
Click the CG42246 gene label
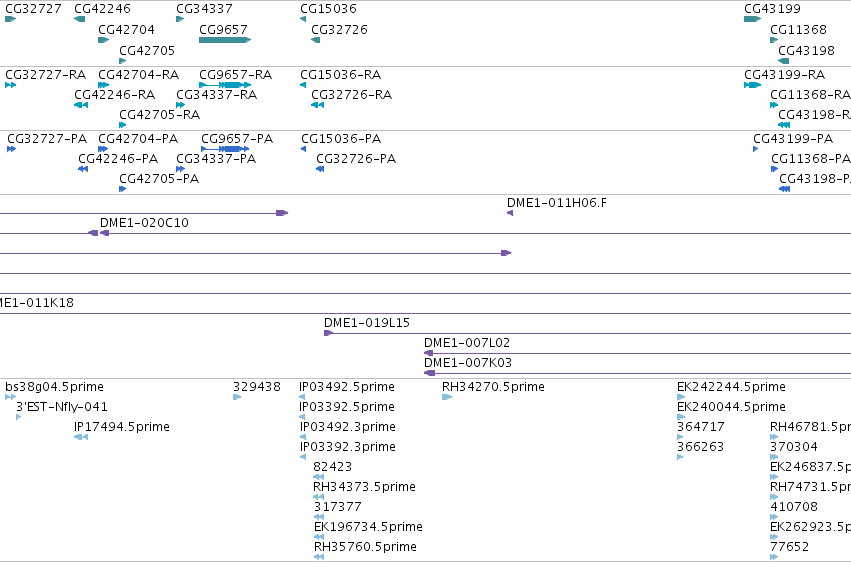[102, 9]
